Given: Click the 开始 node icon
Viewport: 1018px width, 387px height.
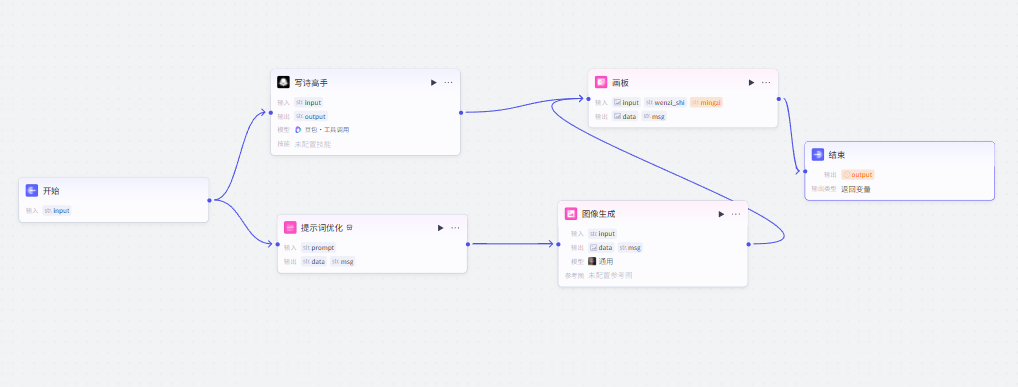Looking at the screenshot, I should tap(32, 190).
